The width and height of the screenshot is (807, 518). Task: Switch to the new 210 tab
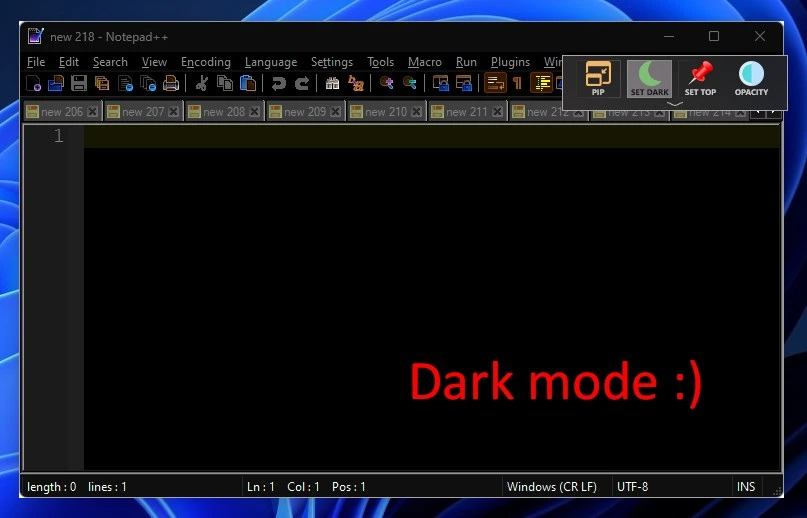[x=386, y=112]
